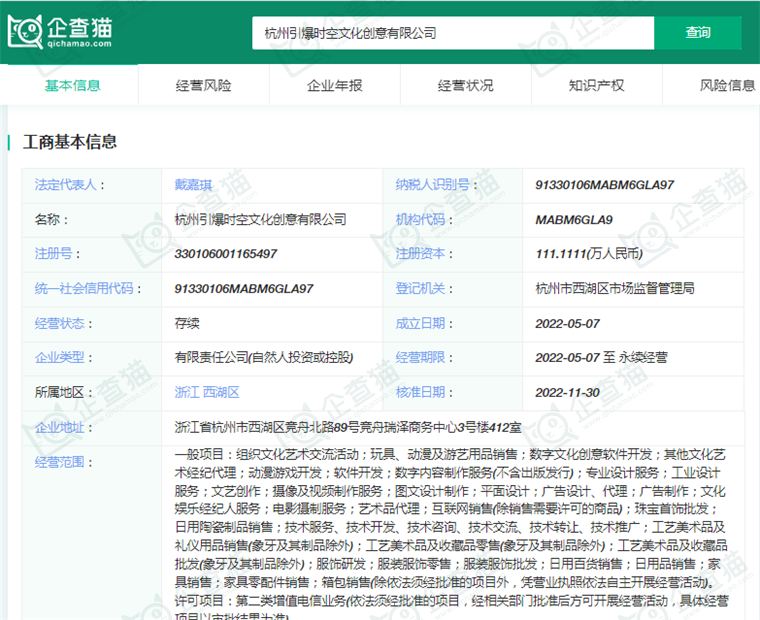Open the 风险信息 tab
Viewport: 760px width, 620px height.
[727, 85]
